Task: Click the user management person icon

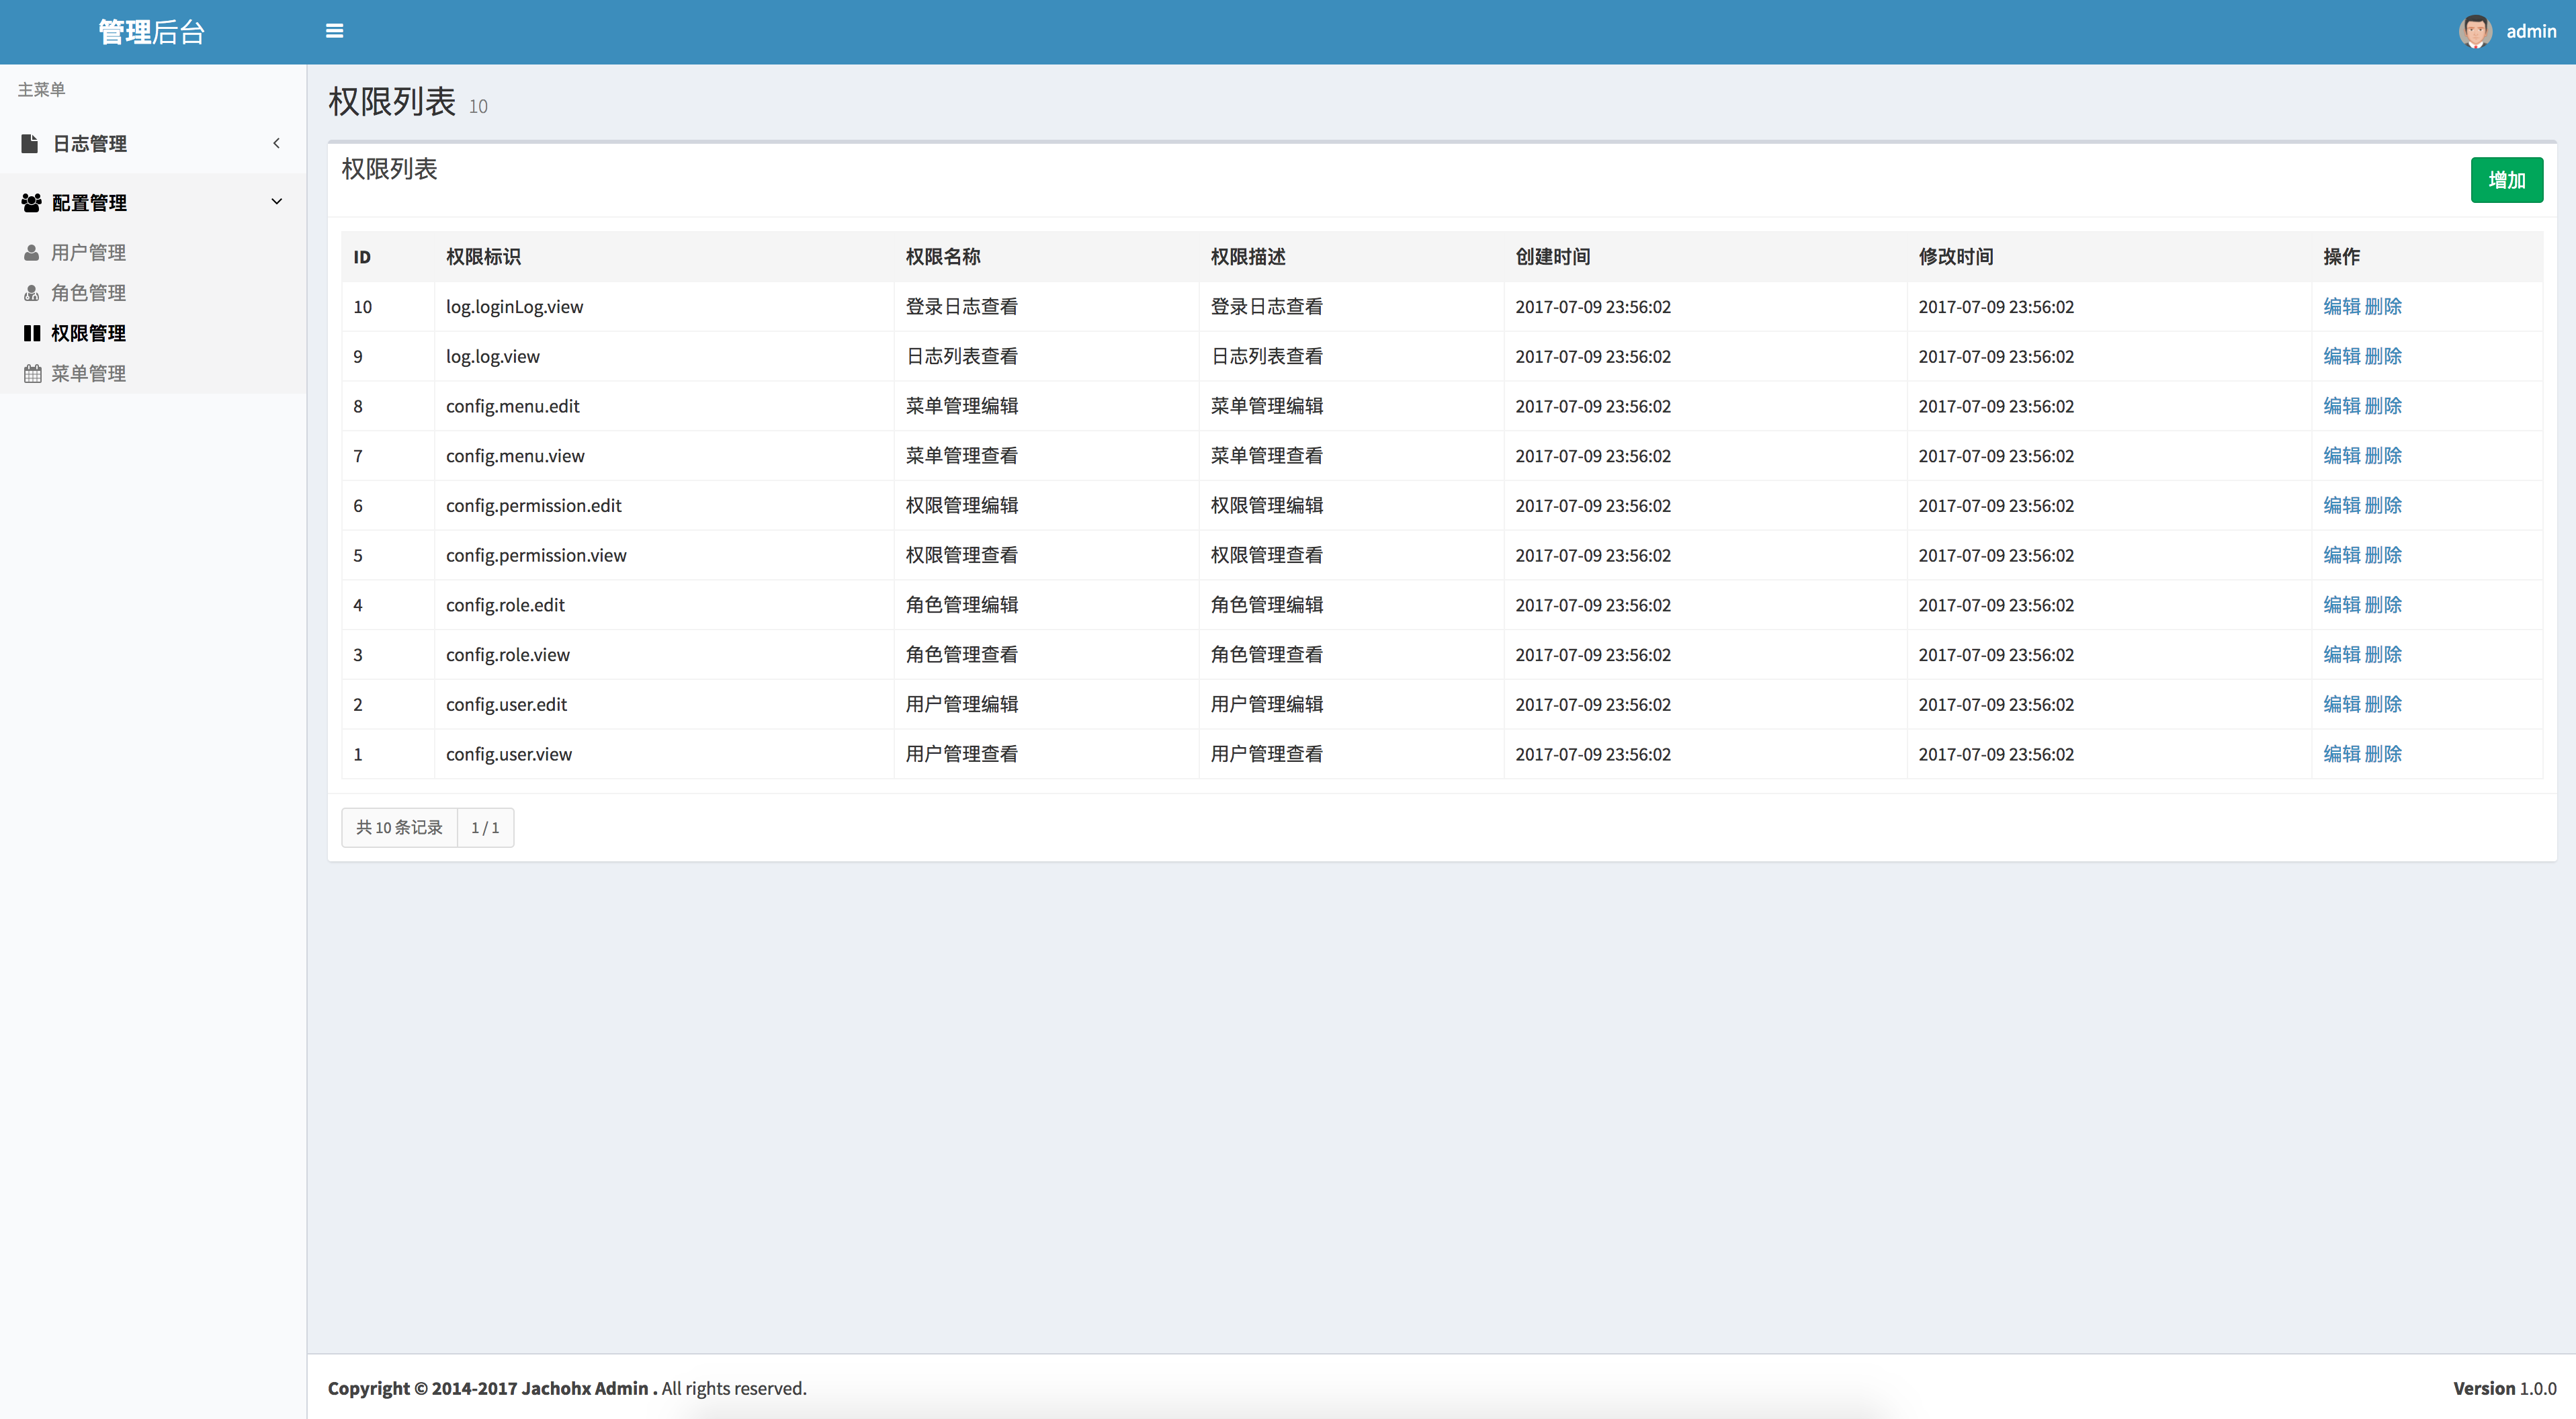Action: click(x=31, y=253)
